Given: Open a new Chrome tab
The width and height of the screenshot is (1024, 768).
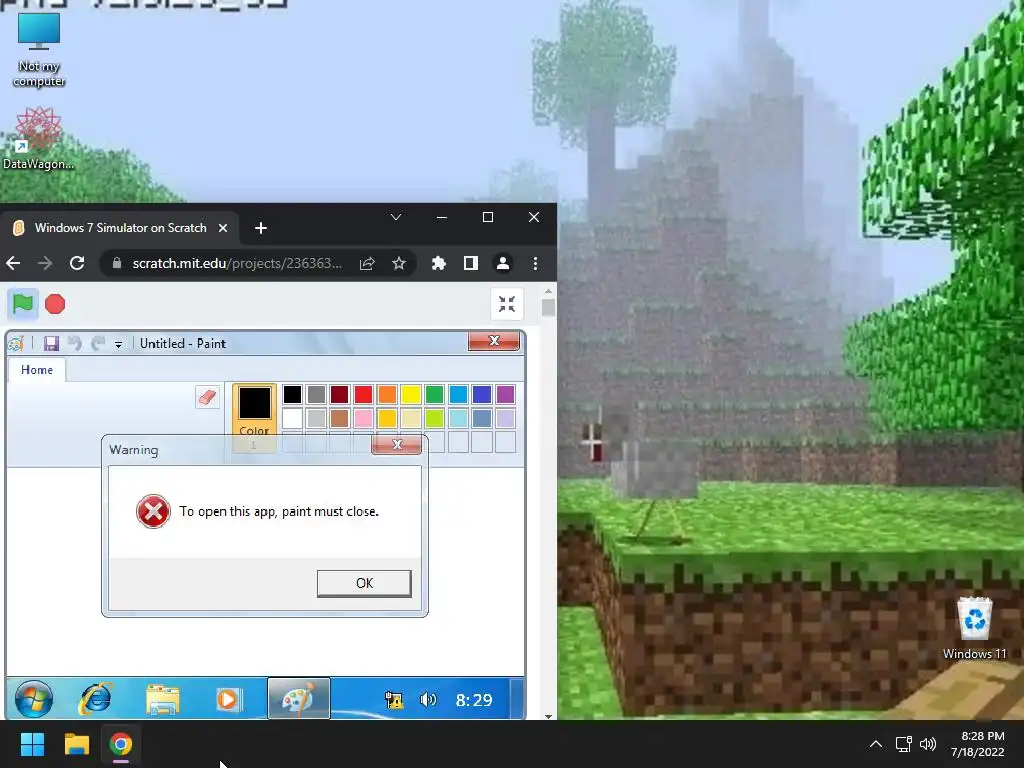Looking at the screenshot, I should click(261, 228).
